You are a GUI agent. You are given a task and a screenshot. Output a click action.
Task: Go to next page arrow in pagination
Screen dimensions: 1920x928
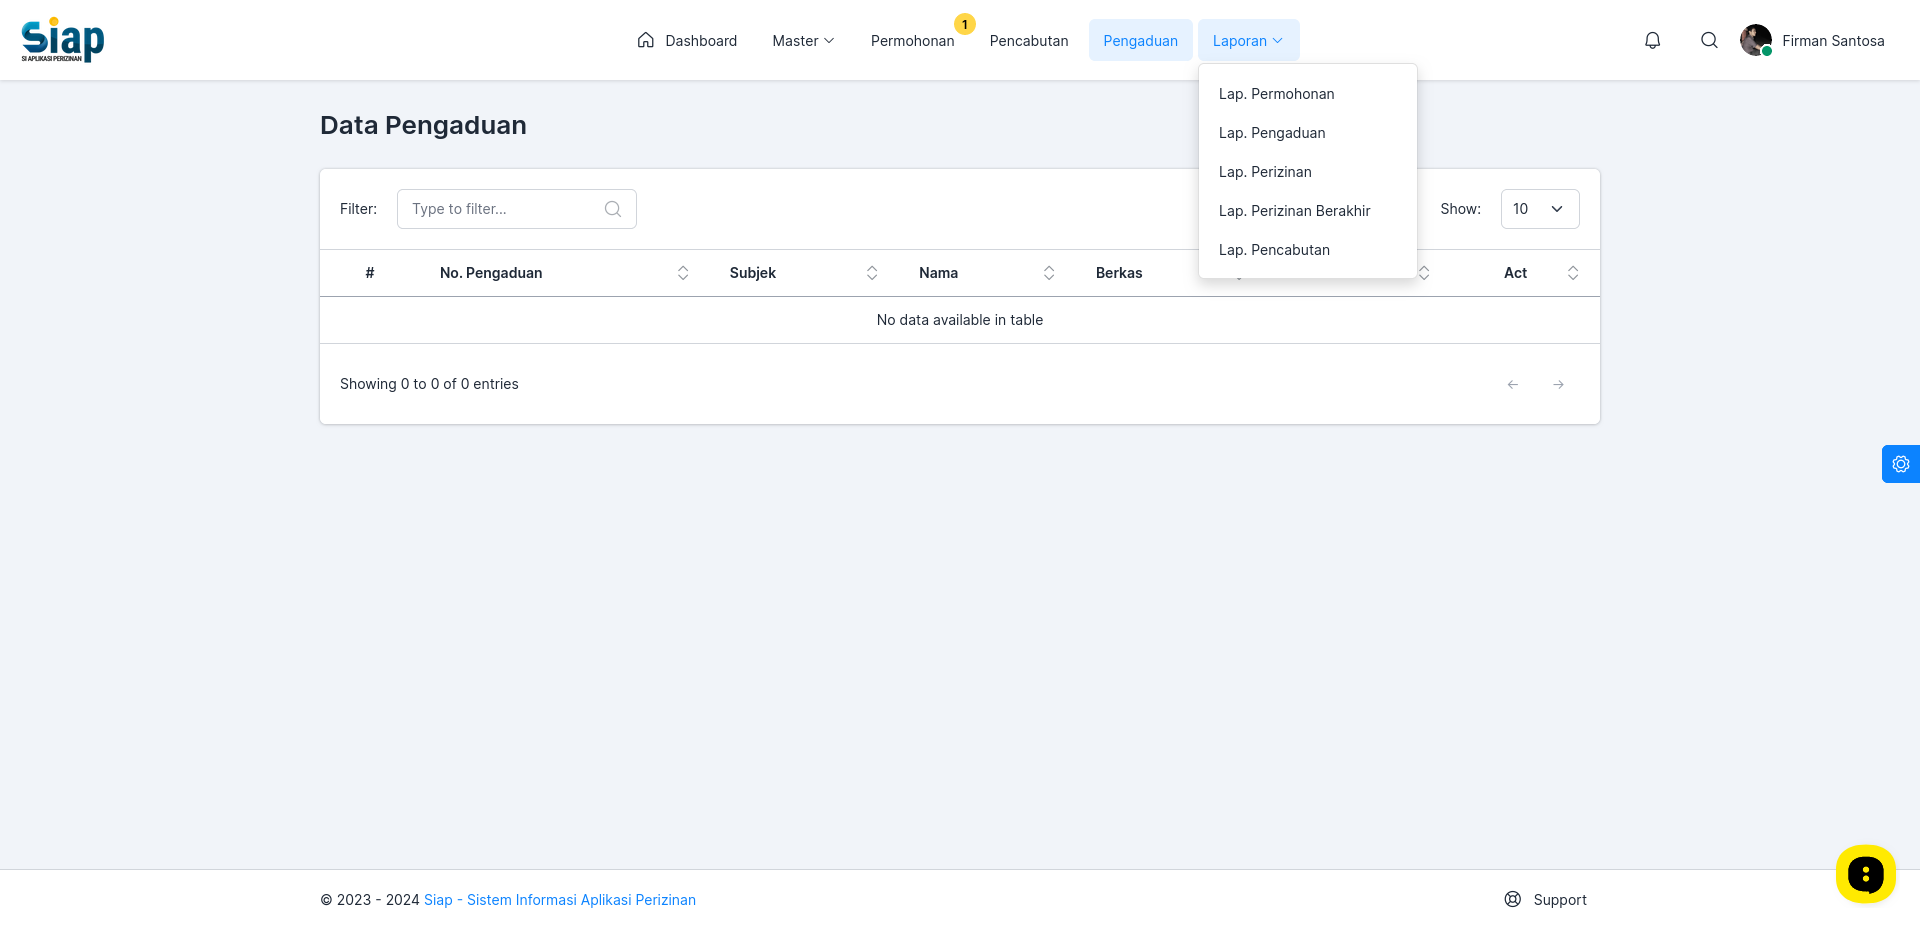pos(1558,384)
